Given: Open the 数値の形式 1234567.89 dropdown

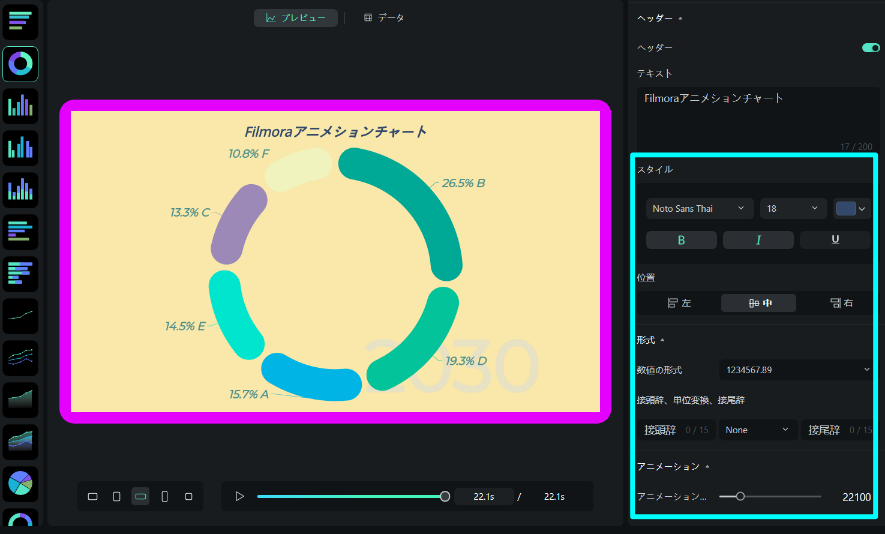Looking at the screenshot, I should tap(796, 370).
